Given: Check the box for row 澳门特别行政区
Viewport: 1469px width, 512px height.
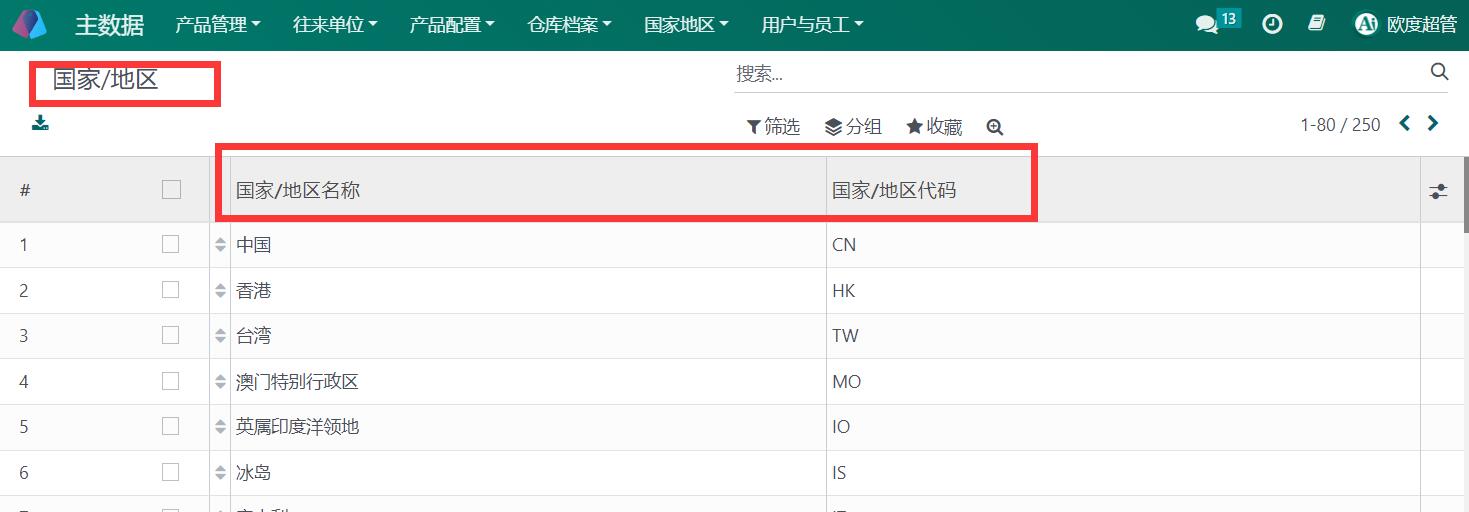Looking at the screenshot, I should pyautogui.click(x=171, y=381).
